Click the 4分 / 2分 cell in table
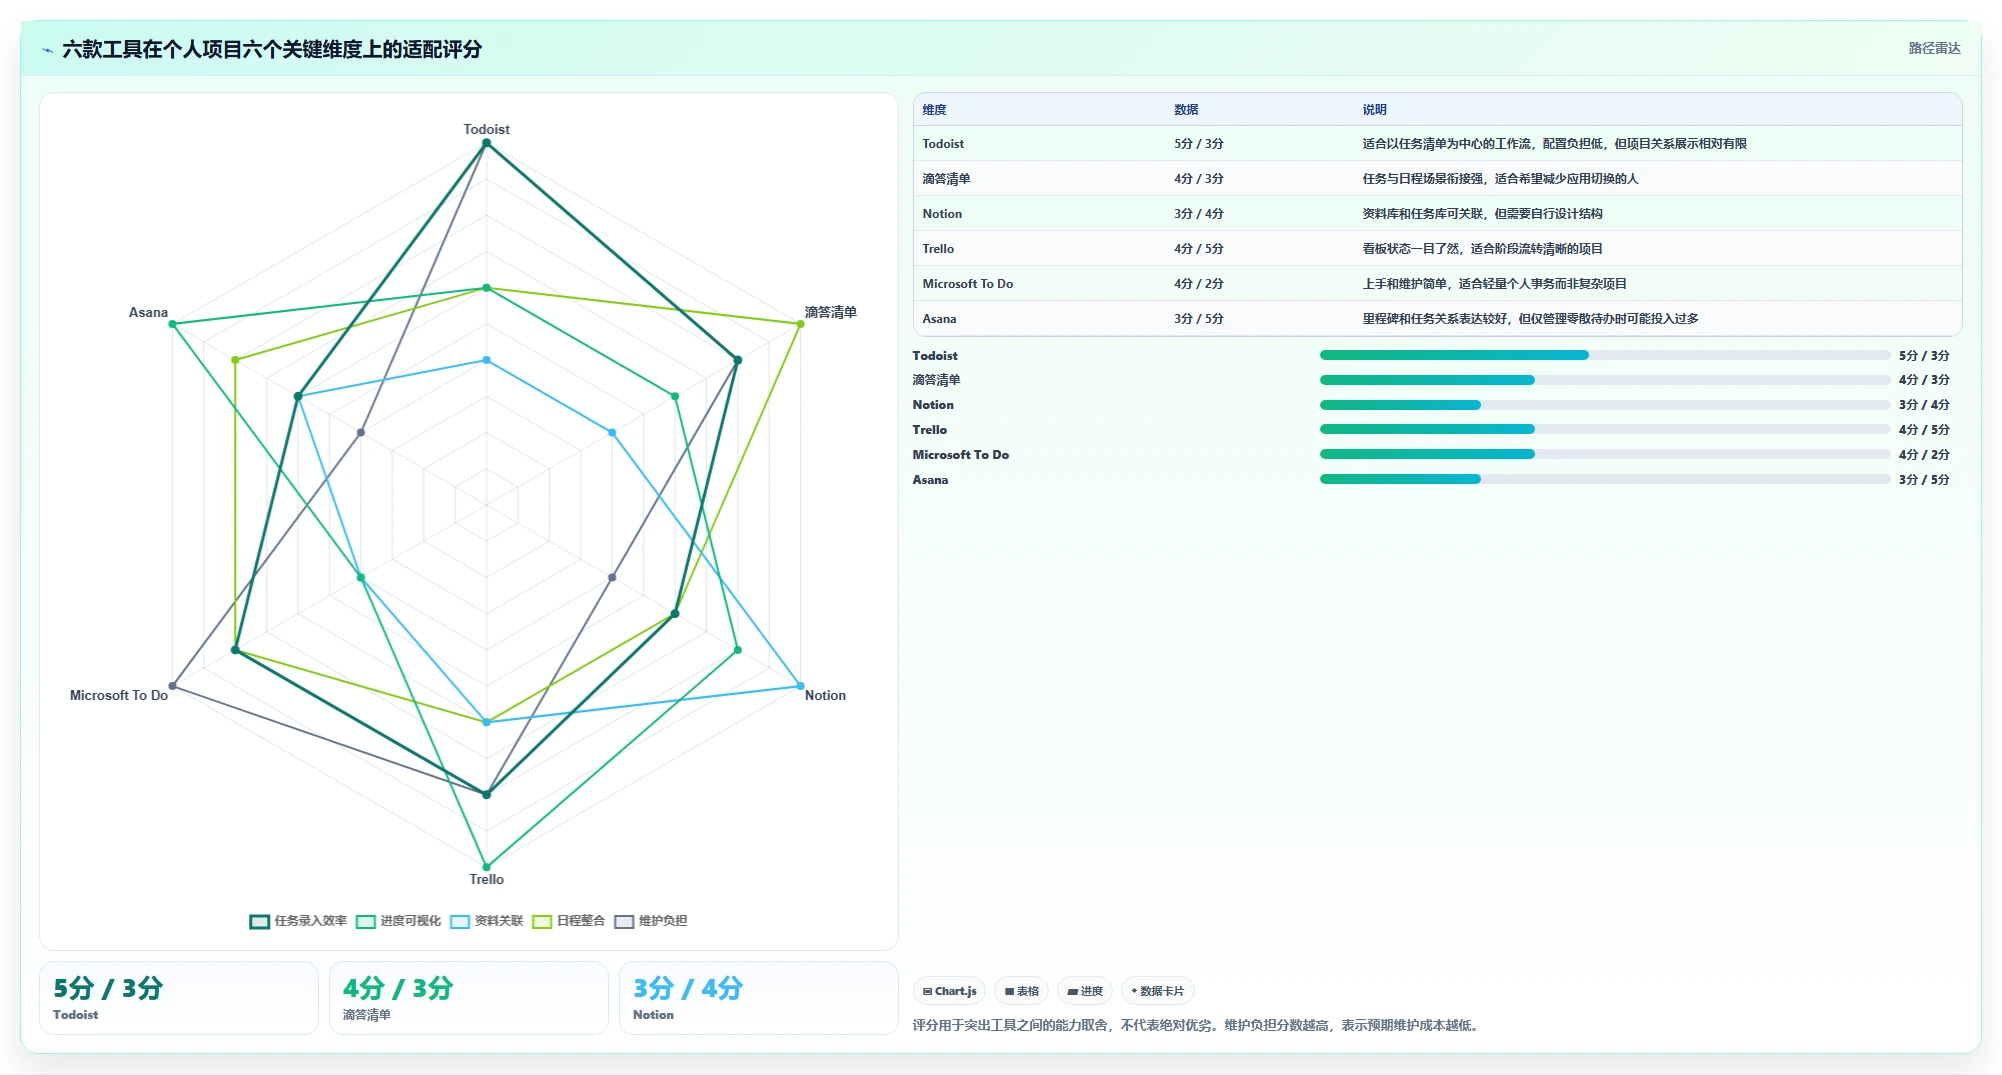The width and height of the screenshot is (2002, 1075). 1198,284
